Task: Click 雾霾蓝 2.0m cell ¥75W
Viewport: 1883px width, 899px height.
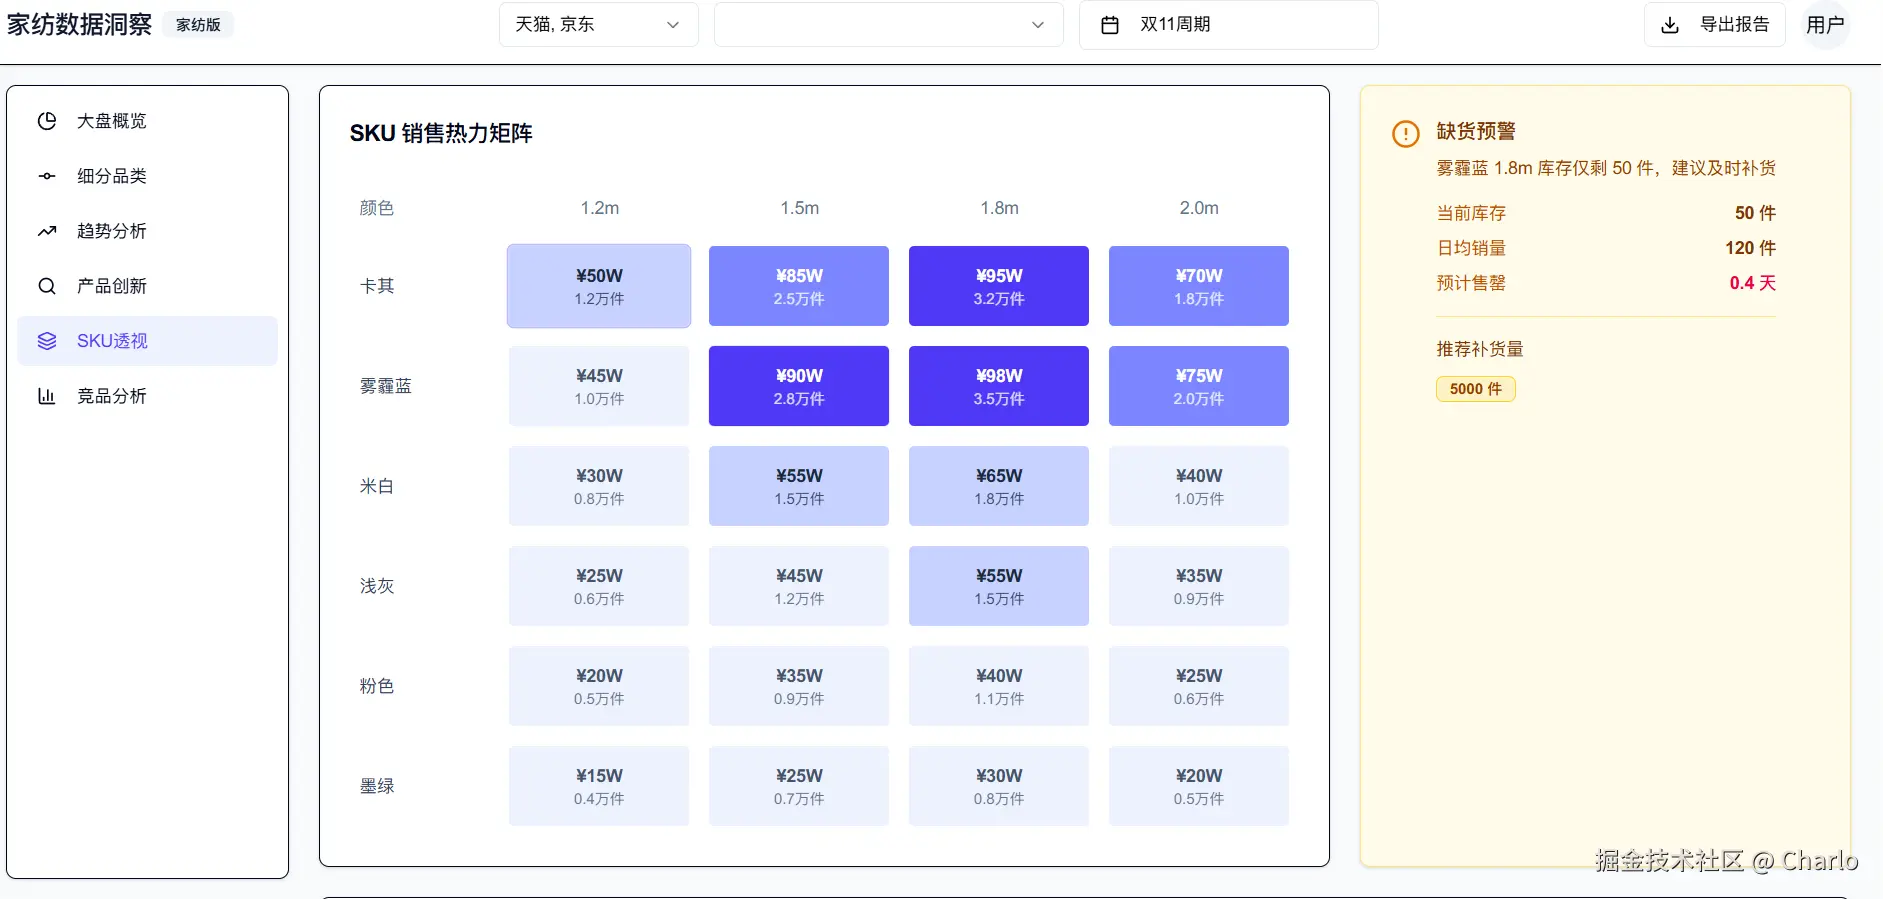Action: point(1199,386)
